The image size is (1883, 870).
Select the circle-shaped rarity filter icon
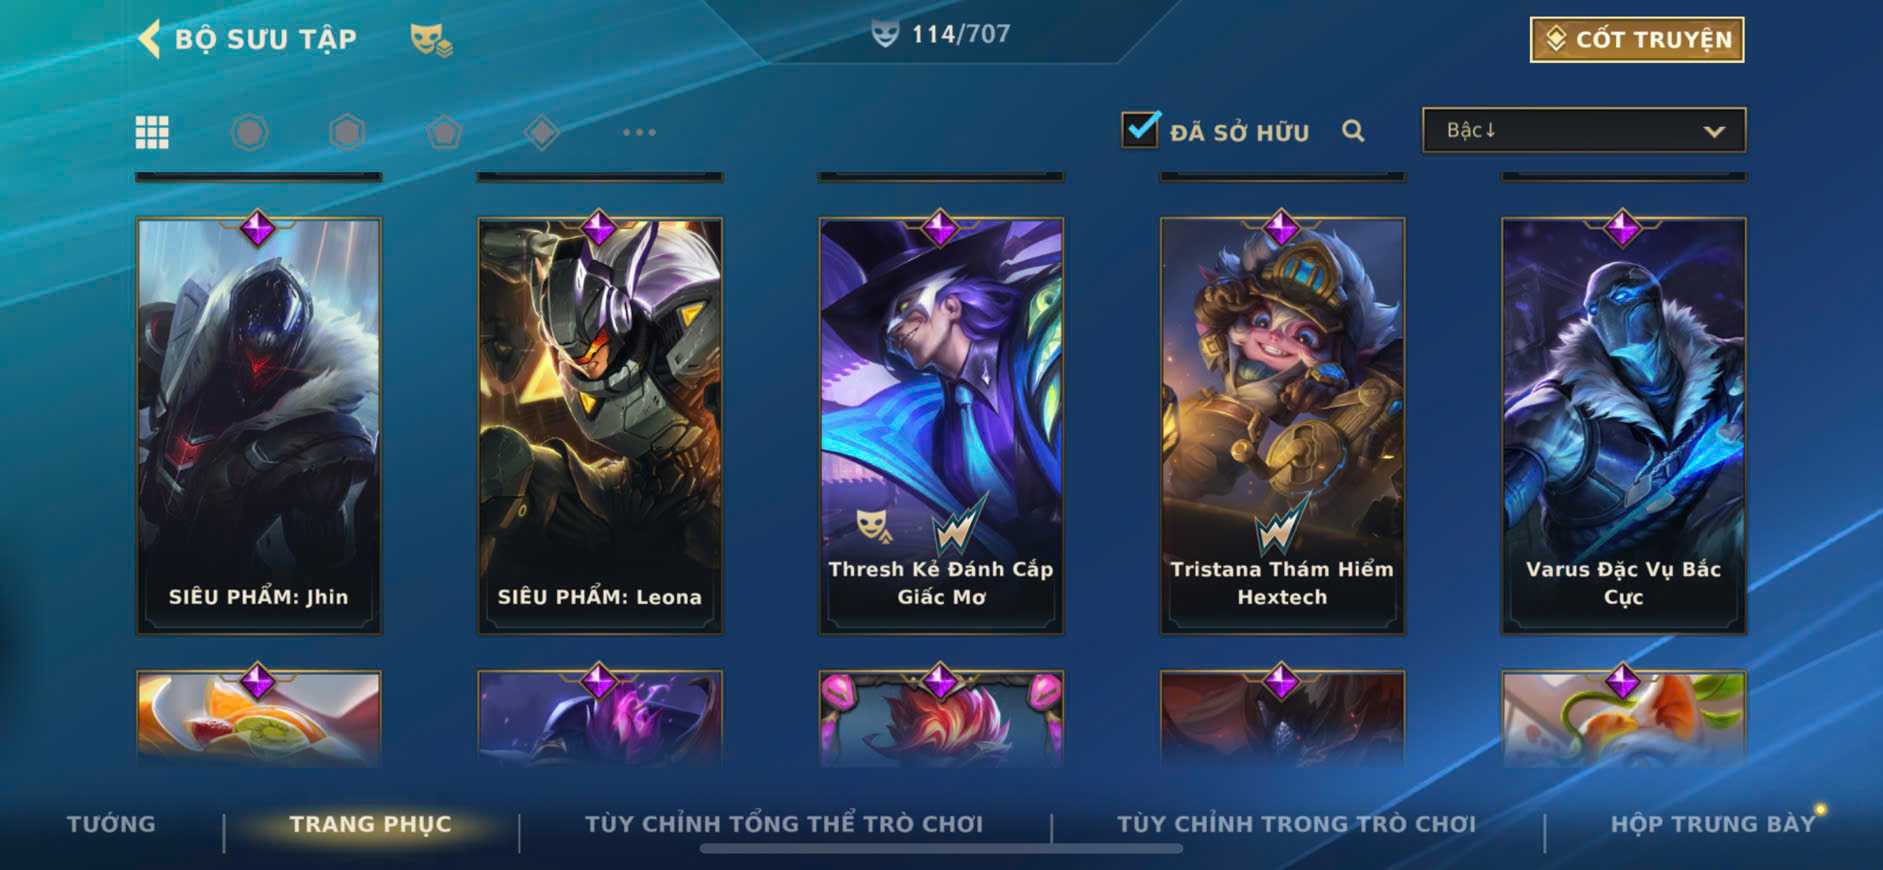point(249,132)
